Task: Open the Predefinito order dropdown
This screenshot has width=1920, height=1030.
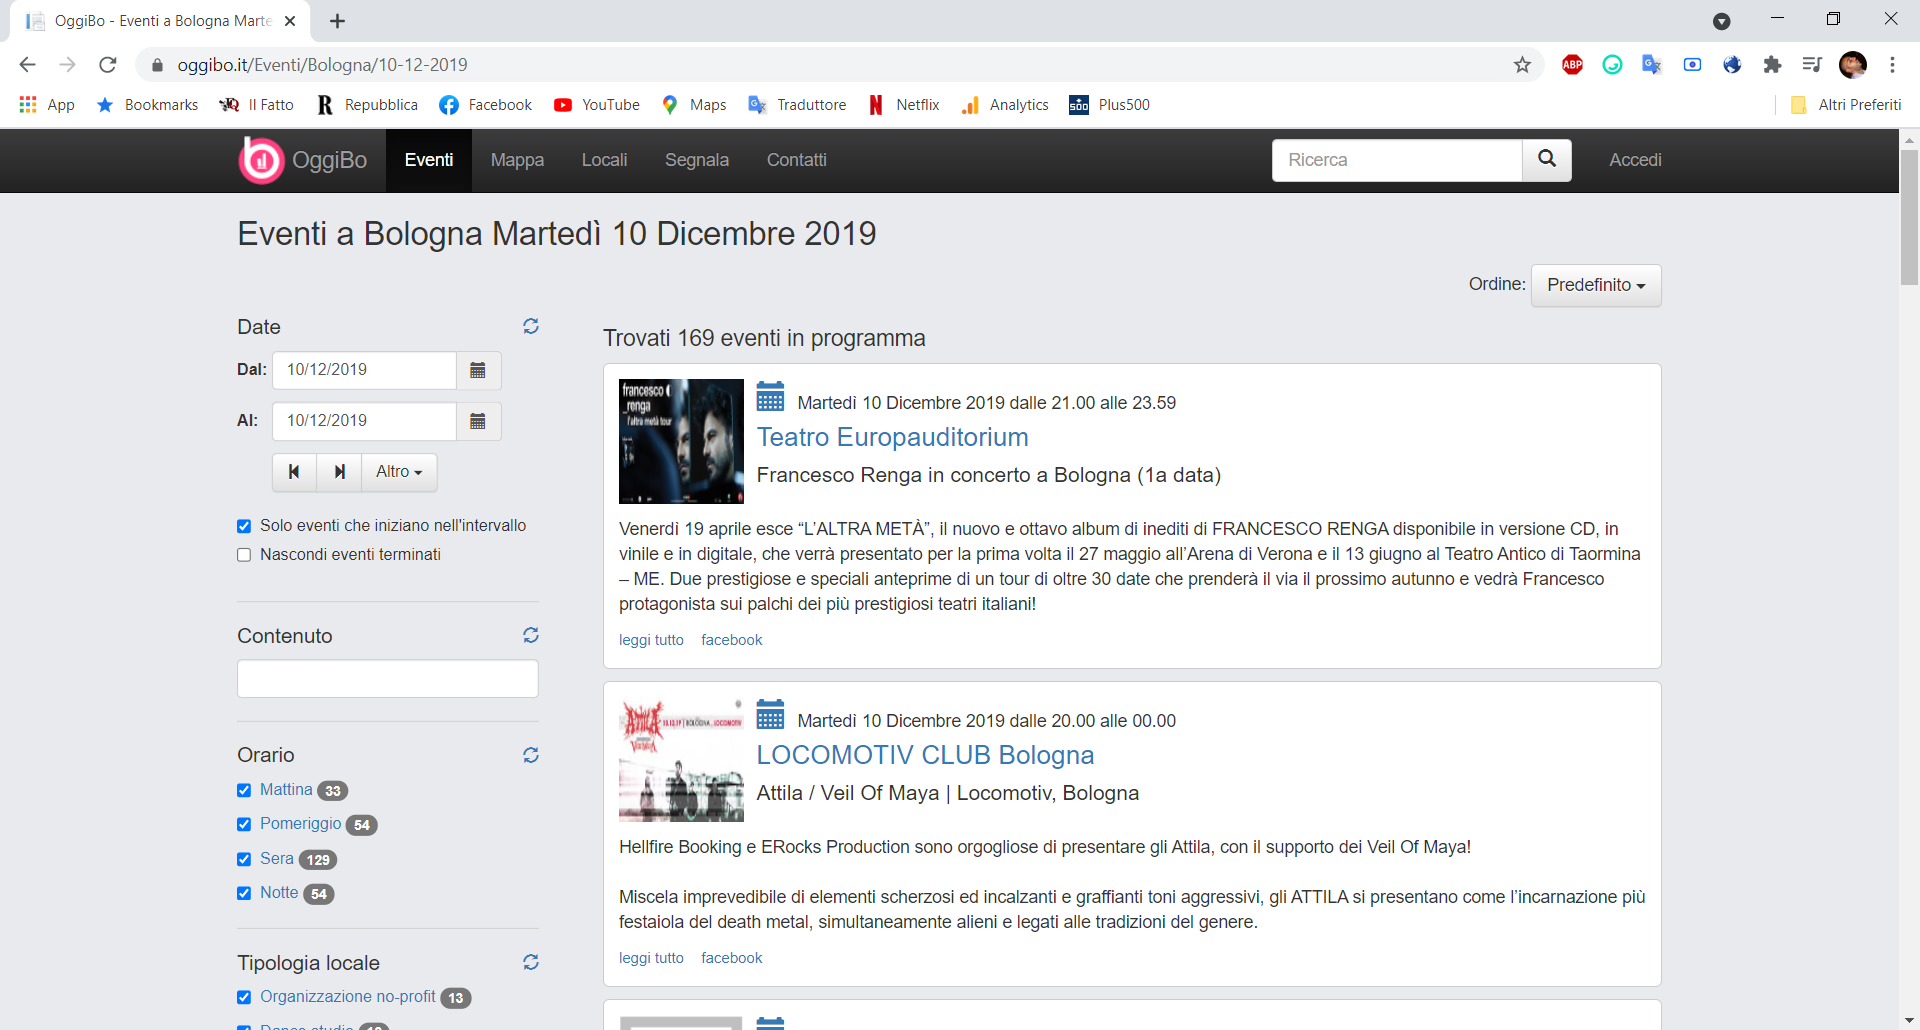Action: [x=1596, y=285]
